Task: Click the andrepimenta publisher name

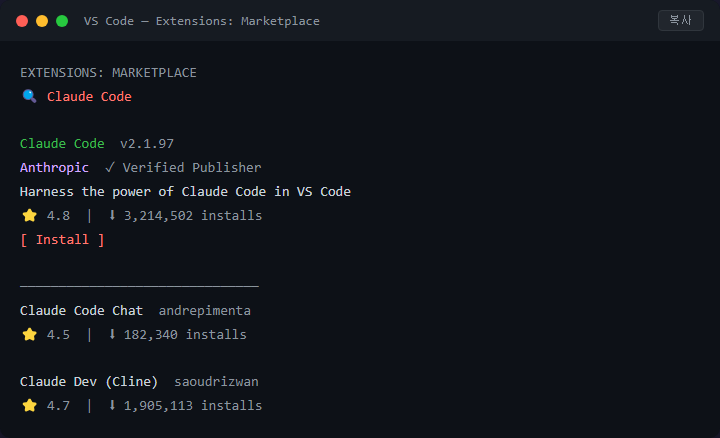Action: pos(205,311)
